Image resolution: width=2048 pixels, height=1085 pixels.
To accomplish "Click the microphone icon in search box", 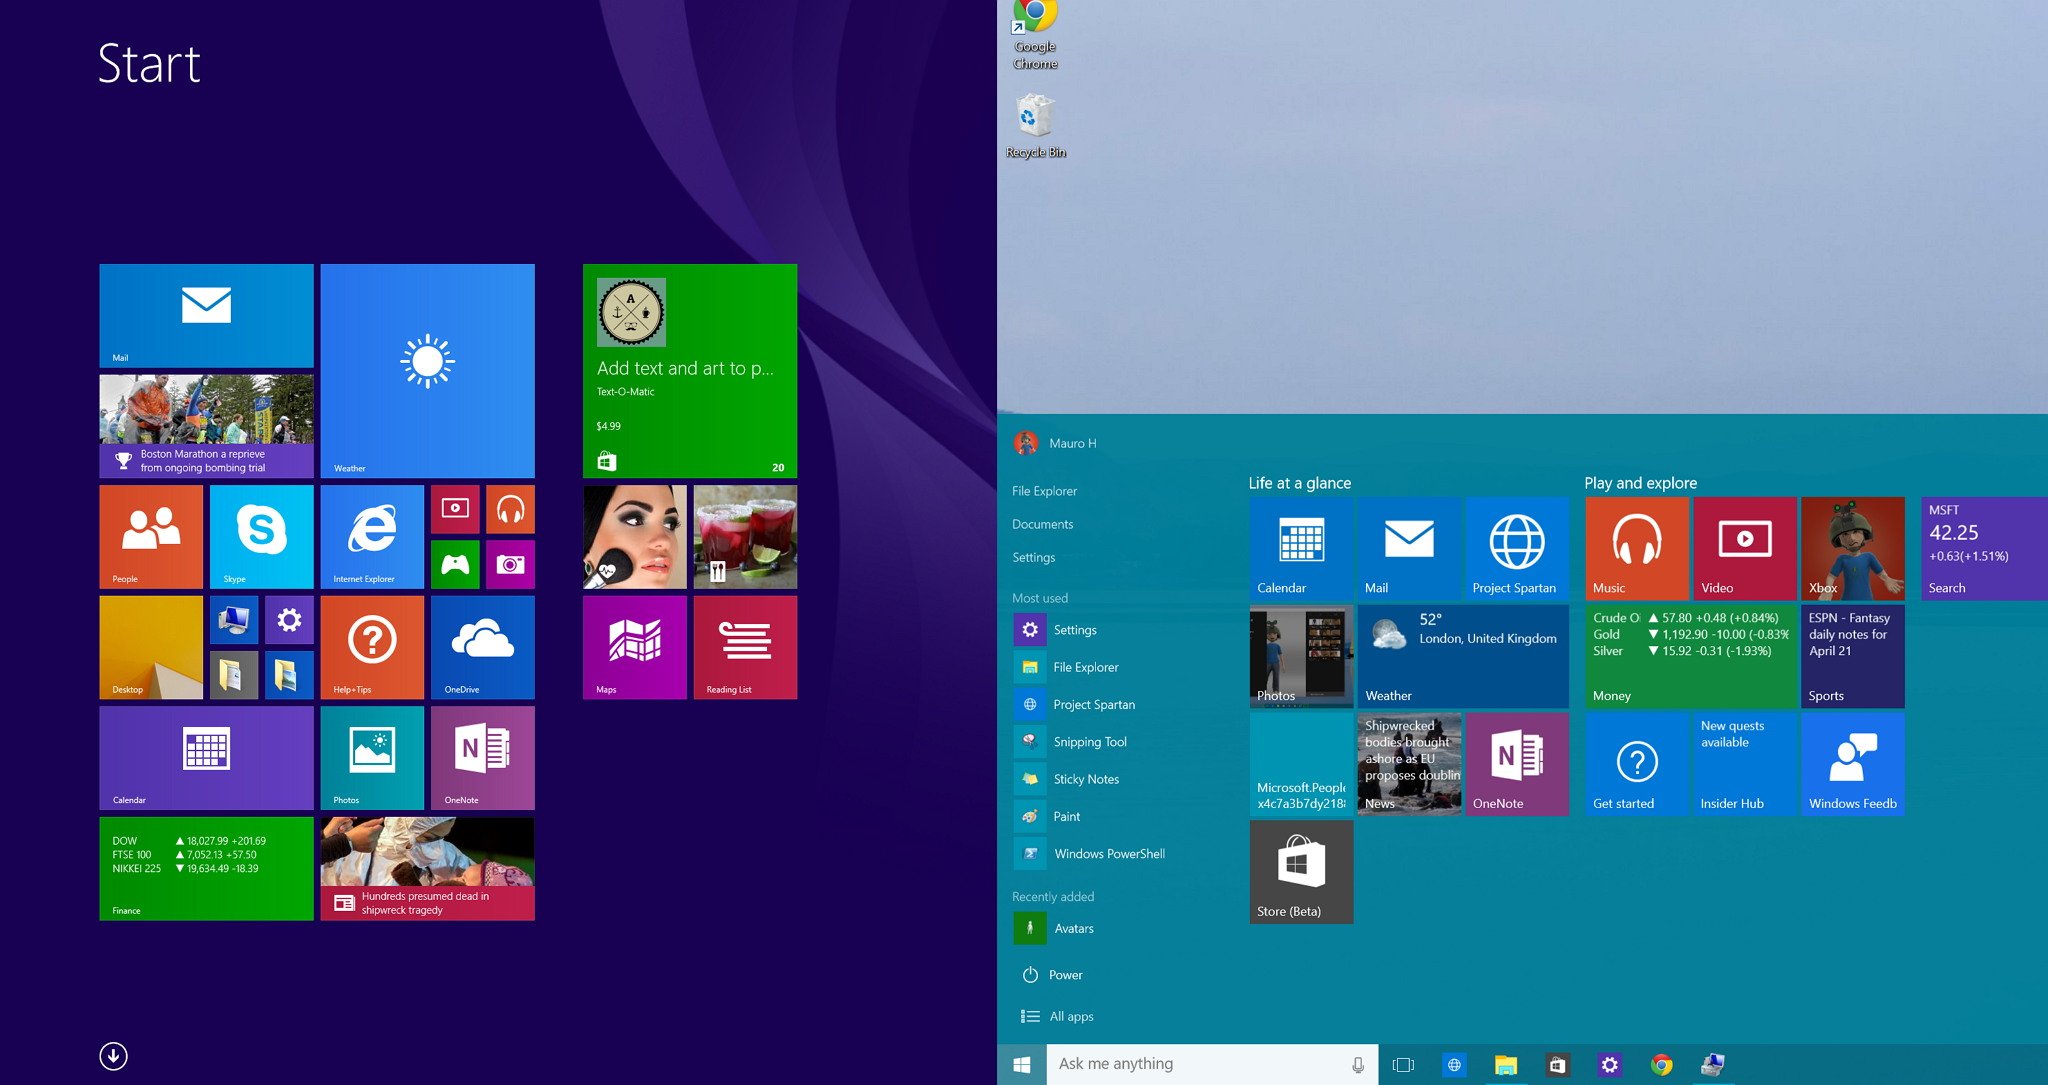I will (1358, 1065).
